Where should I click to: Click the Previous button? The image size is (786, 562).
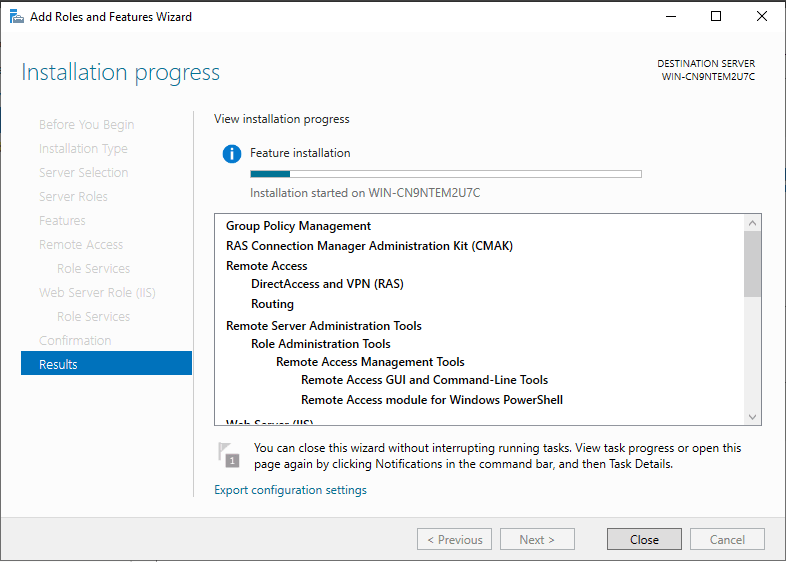pos(454,540)
